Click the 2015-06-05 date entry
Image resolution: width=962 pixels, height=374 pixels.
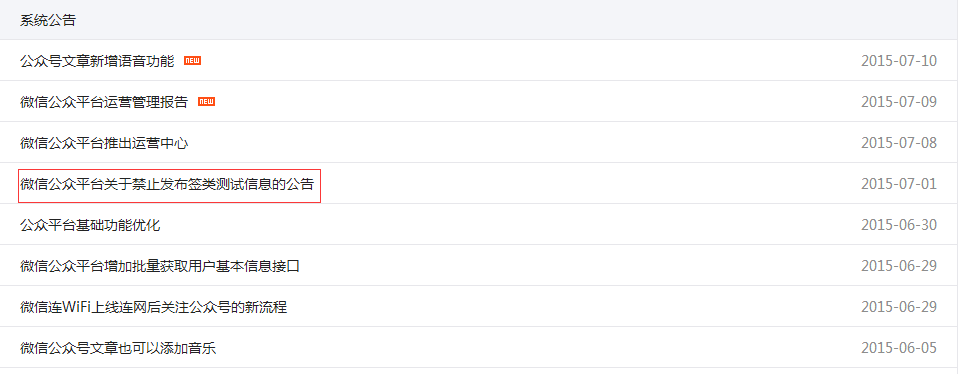point(899,348)
